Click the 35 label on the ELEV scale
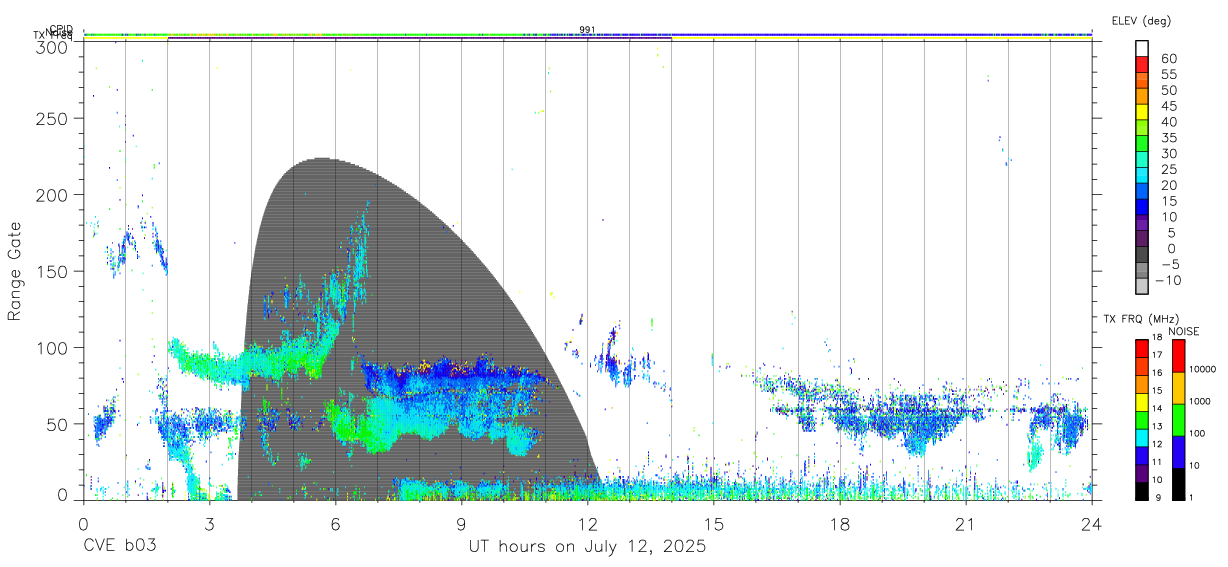Viewport: 1228px width, 567px height. pos(1168,138)
